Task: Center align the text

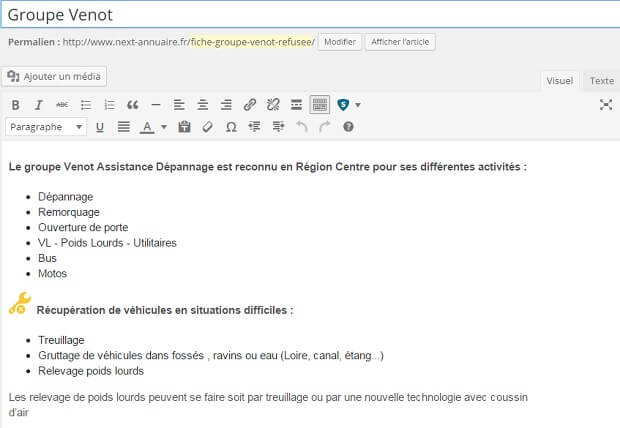Action: [x=202, y=105]
